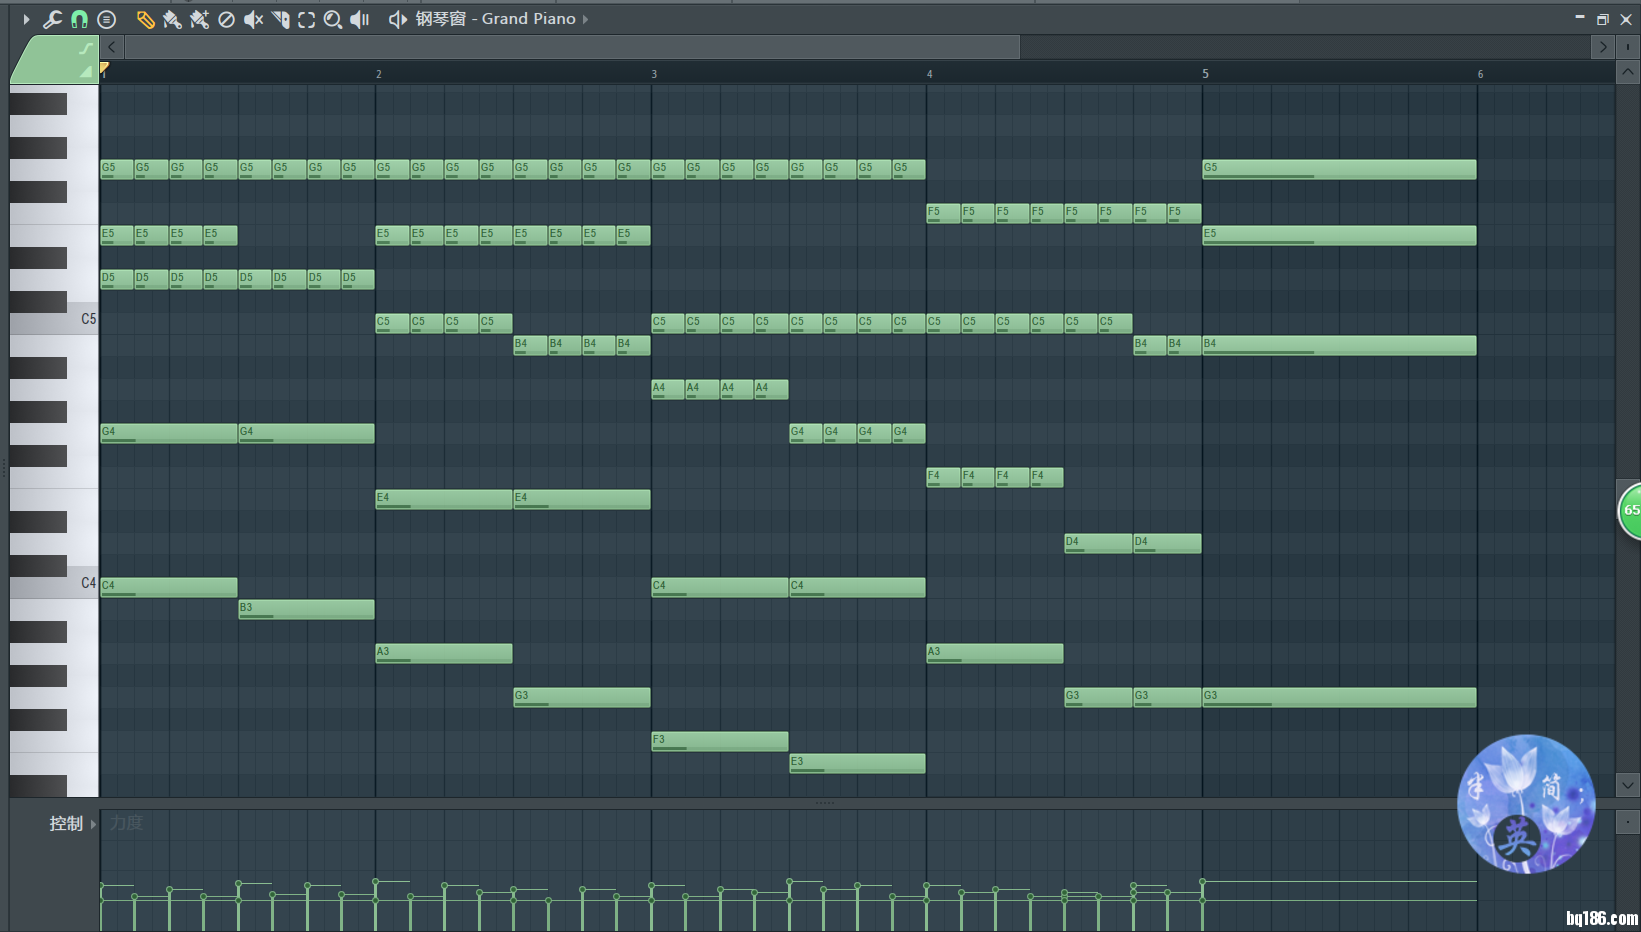Select the first A4 note at bar 3
Viewport: 1641px width, 932px height.
click(x=668, y=389)
